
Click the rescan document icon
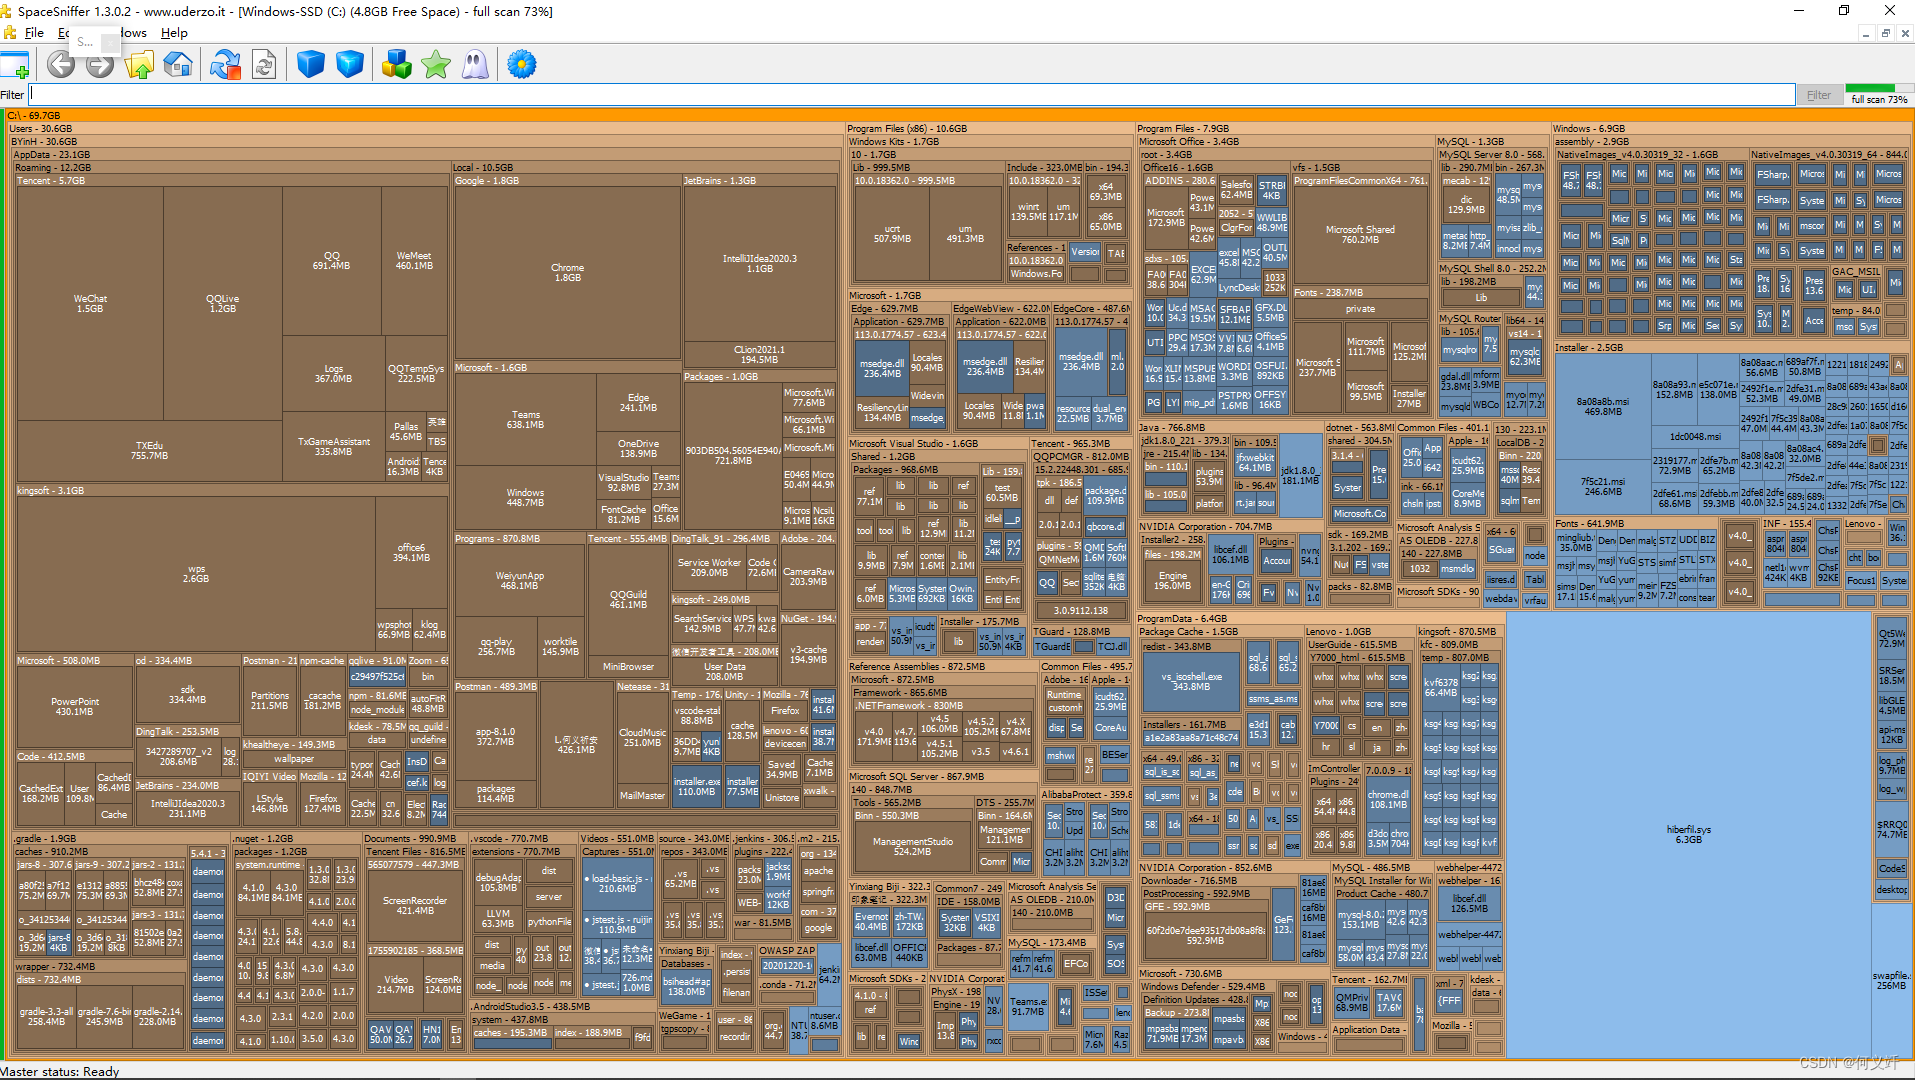coord(264,65)
